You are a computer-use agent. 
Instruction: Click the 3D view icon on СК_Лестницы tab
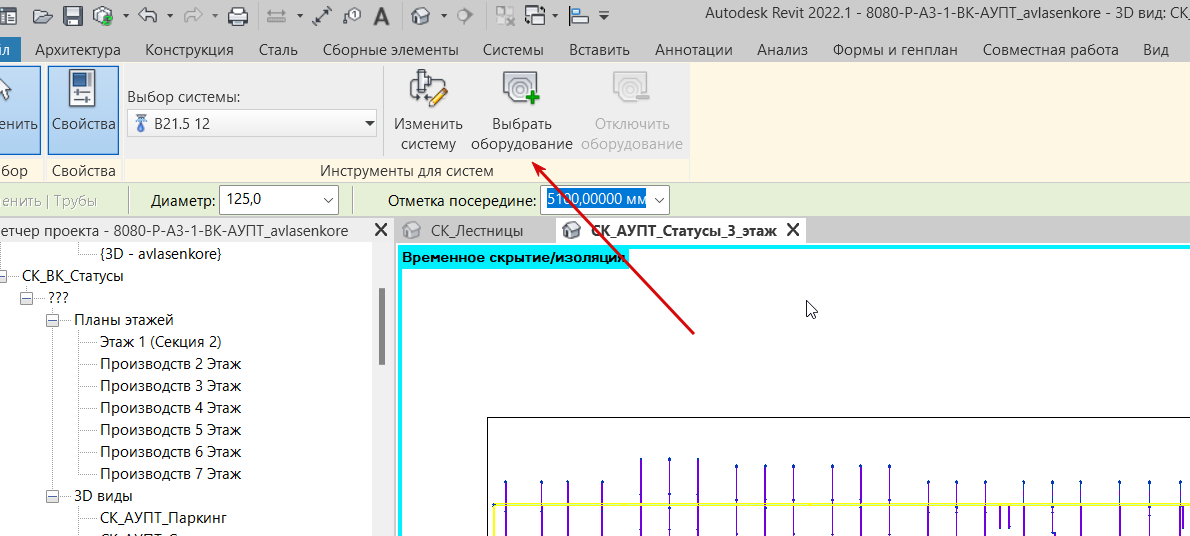(x=412, y=231)
